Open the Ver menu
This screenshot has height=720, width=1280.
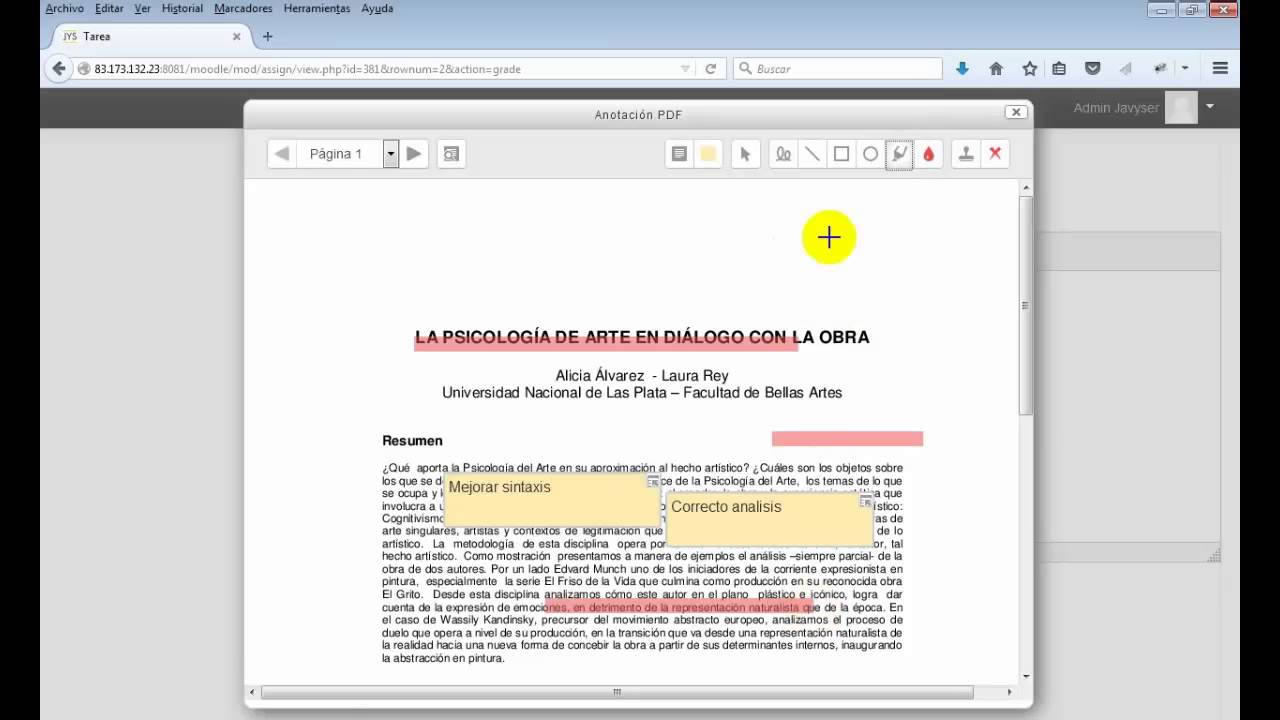(142, 8)
